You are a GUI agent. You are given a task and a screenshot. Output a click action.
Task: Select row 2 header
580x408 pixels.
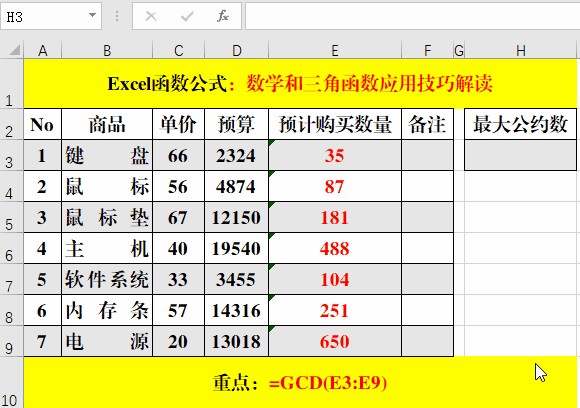click(12, 124)
